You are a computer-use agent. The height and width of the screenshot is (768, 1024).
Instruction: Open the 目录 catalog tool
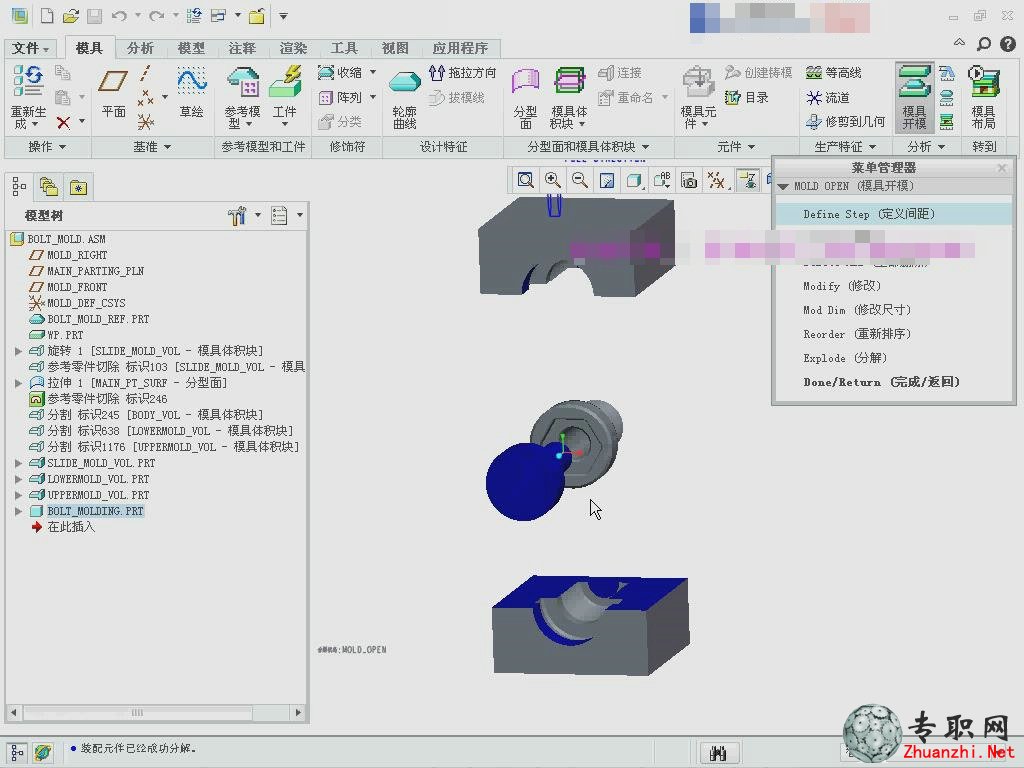(x=746, y=97)
